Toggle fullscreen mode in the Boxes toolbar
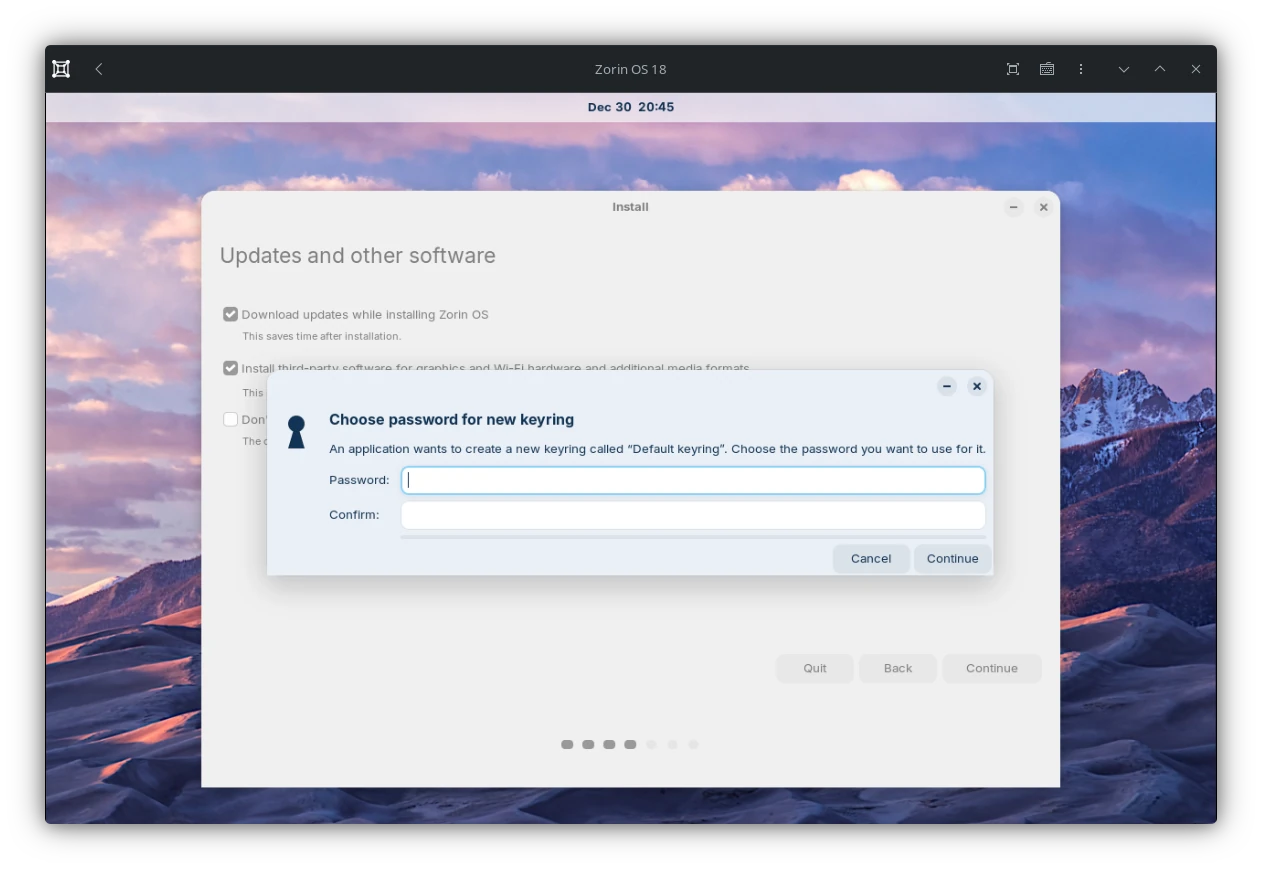 pyautogui.click(x=1012, y=69)
